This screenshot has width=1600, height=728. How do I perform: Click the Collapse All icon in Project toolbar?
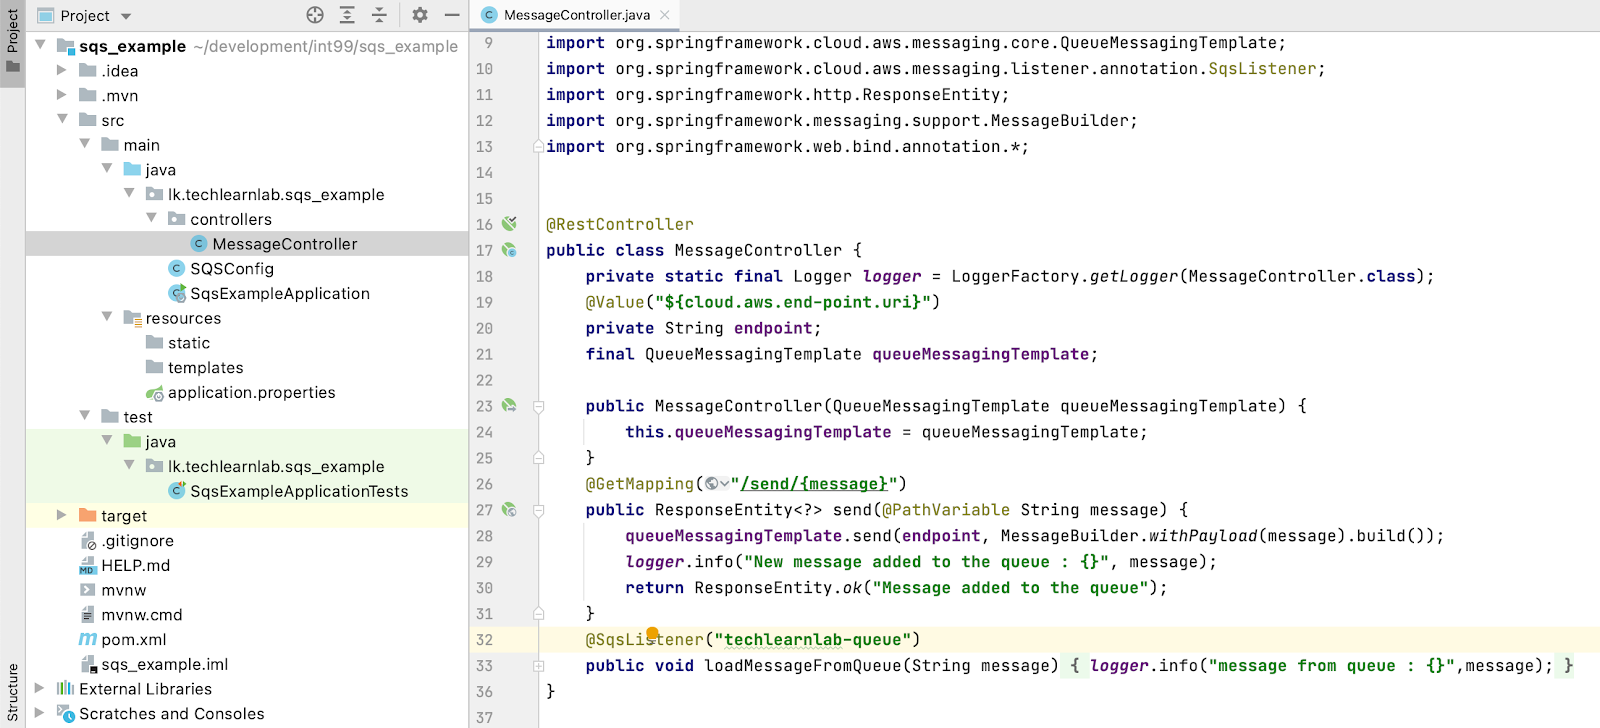(x=379, y=15)
